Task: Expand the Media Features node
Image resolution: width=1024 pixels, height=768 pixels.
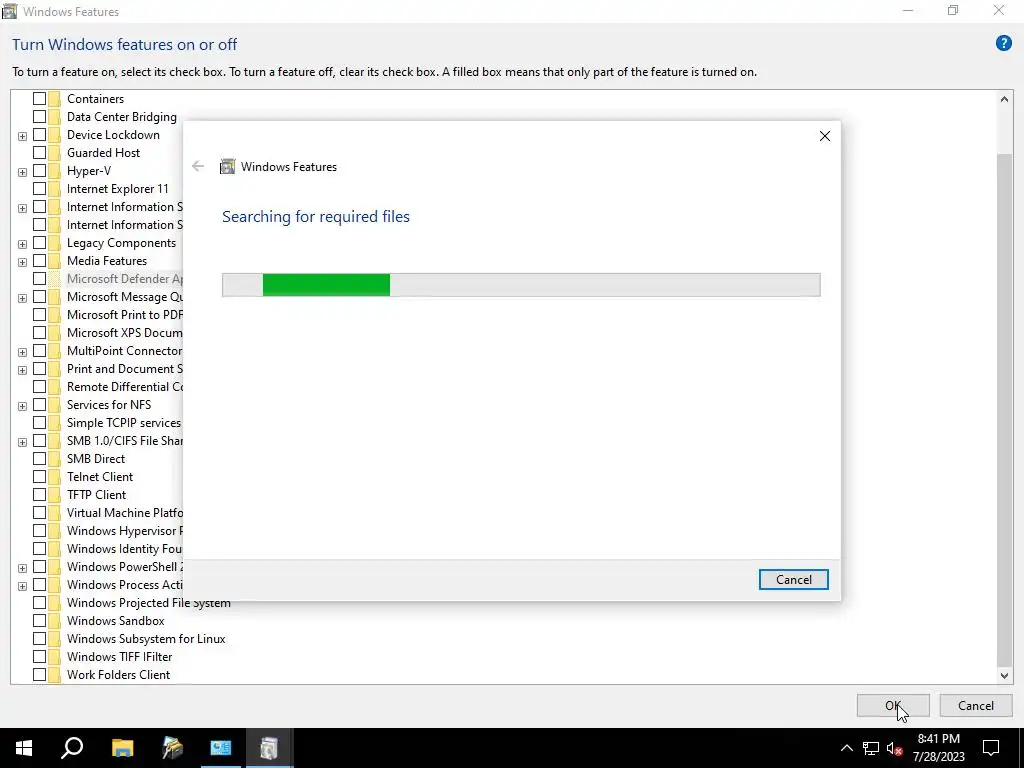Action: 22,262
